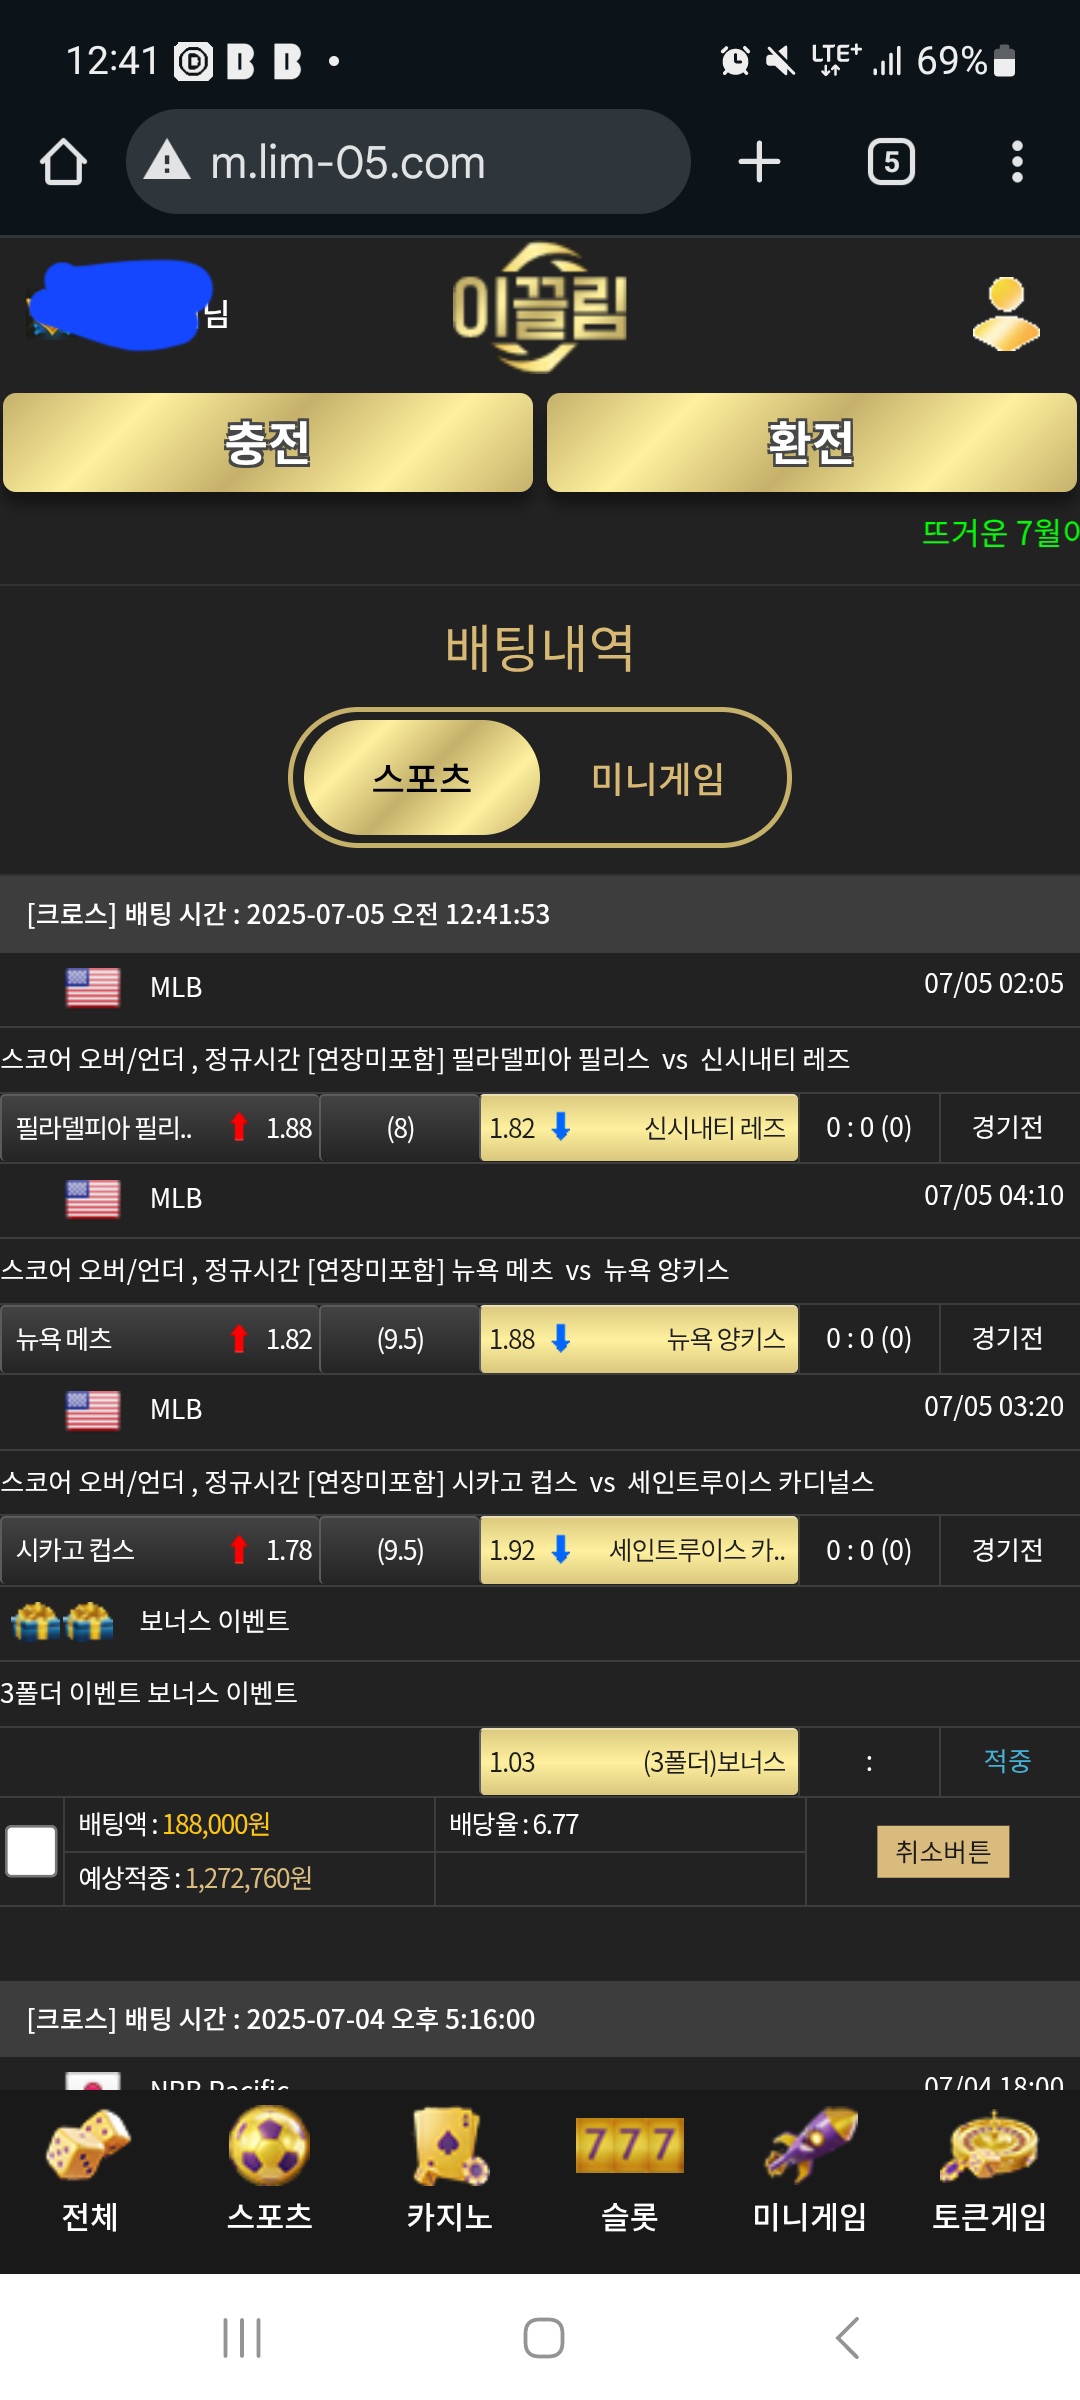
Task: Open the tab switcher showing 5 tabs
Action: [x=891, y=162]
